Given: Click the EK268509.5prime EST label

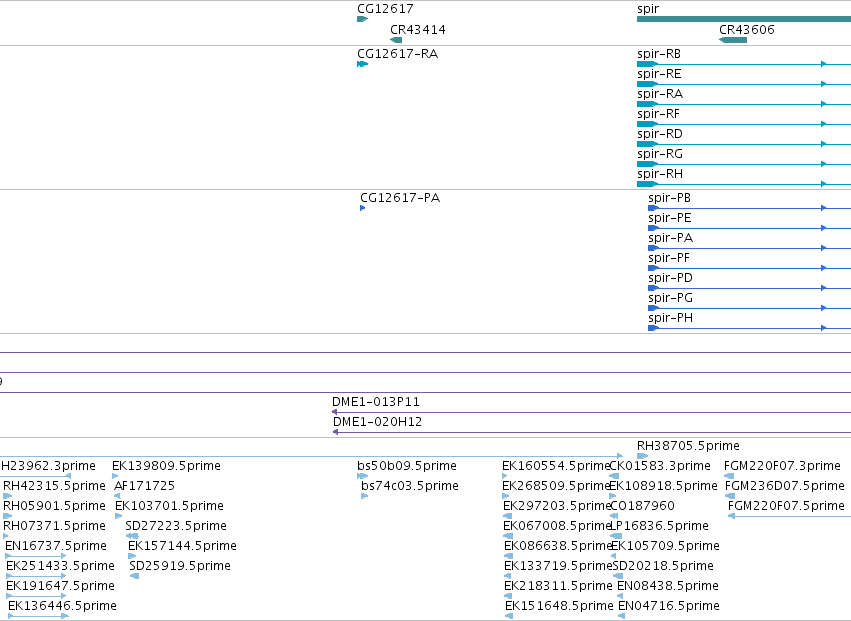Looking at the screenshot, I should [x=556, y=486].
